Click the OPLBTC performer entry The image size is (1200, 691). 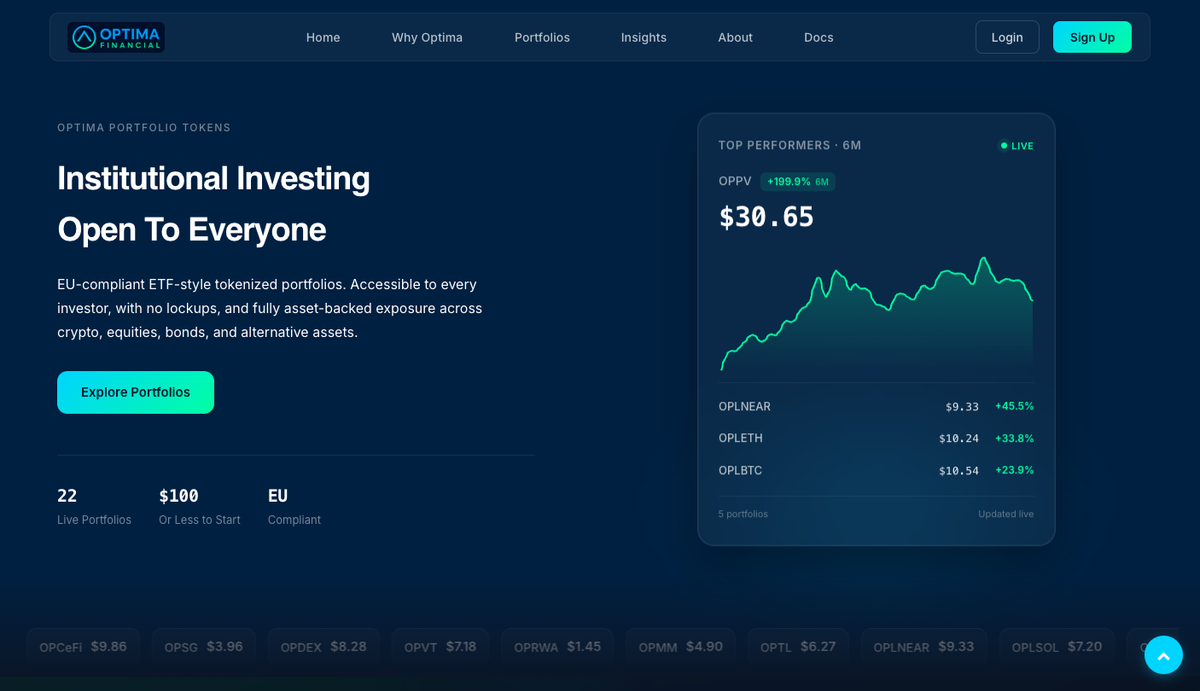[x=876, y=470]
